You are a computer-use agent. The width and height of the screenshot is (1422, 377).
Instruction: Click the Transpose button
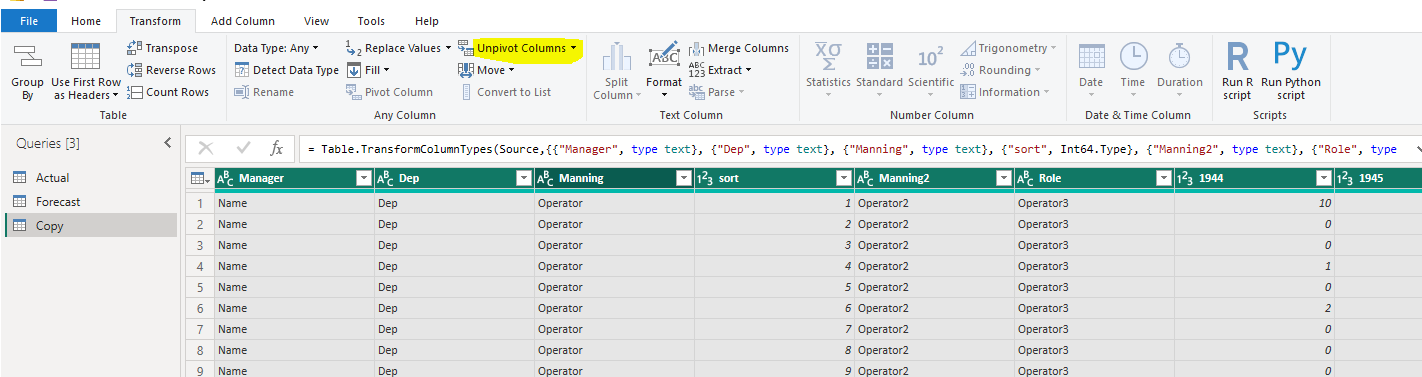tap(163, 48)
